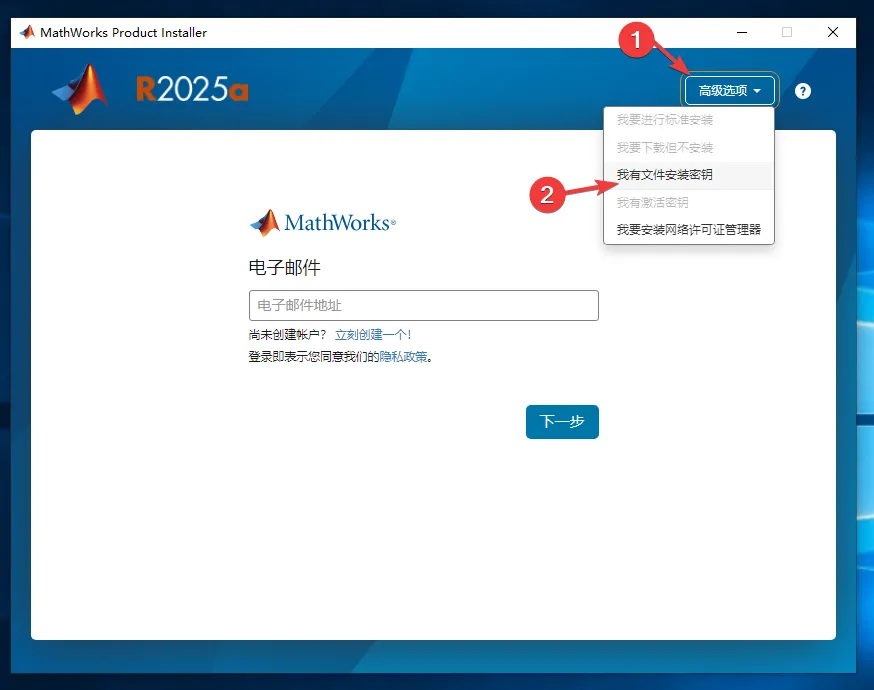
Task: Click the red annotation circle numbered 2
Action: click(547, 194)
